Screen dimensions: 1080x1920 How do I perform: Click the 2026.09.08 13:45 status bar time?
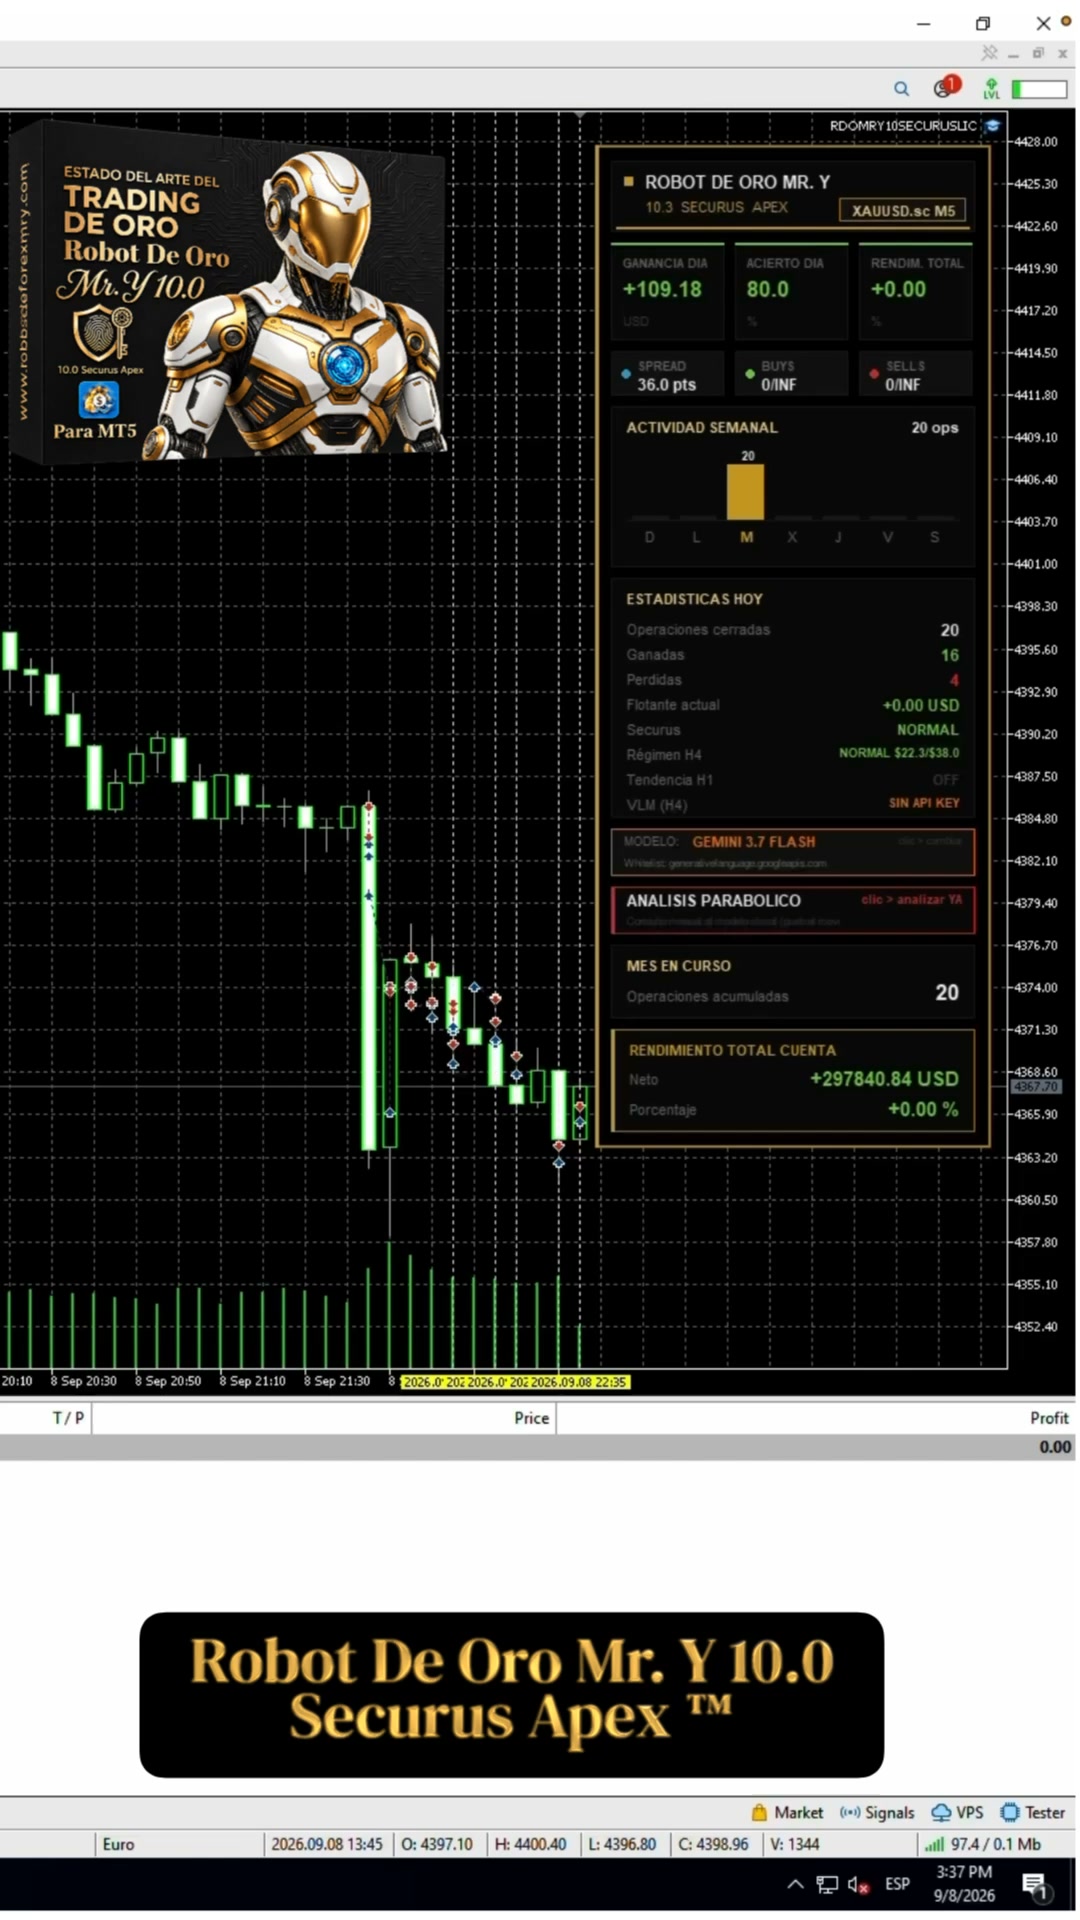click(x=326, y=1844)
